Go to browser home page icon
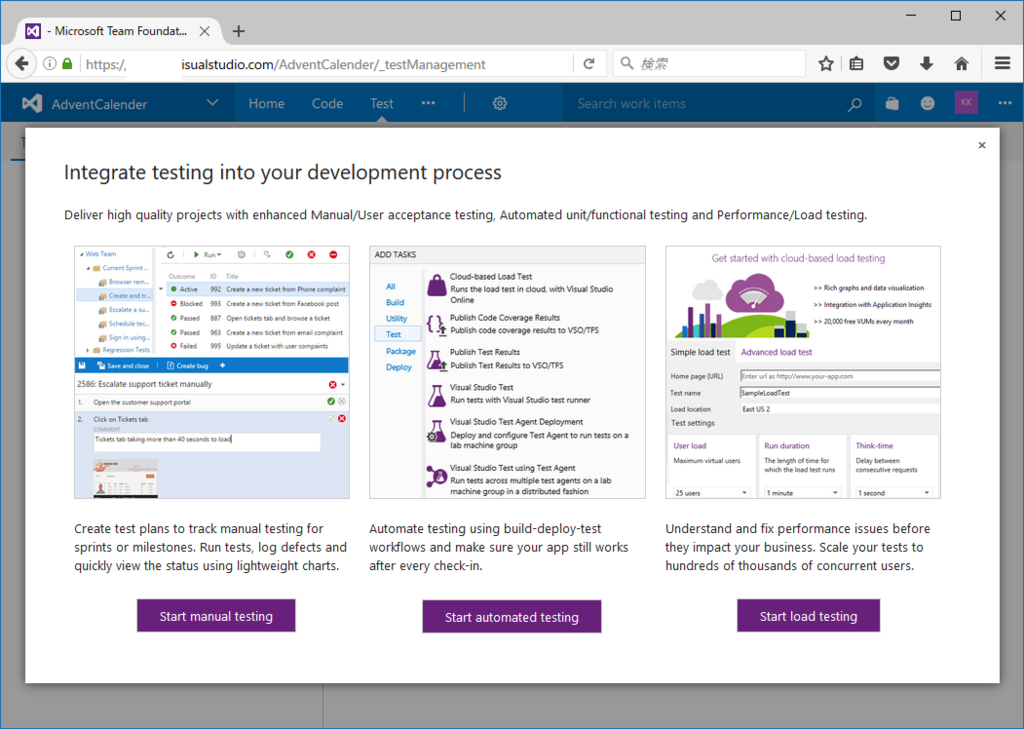1024x729 pixels. click(x=961, y=63)
